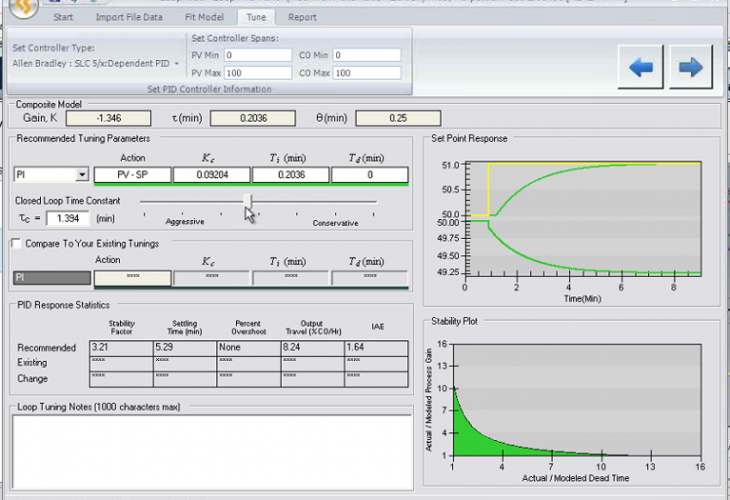The image size is (730, 500).
Task: Click the existing tunings Ti field
Action: tap(291, 278)
